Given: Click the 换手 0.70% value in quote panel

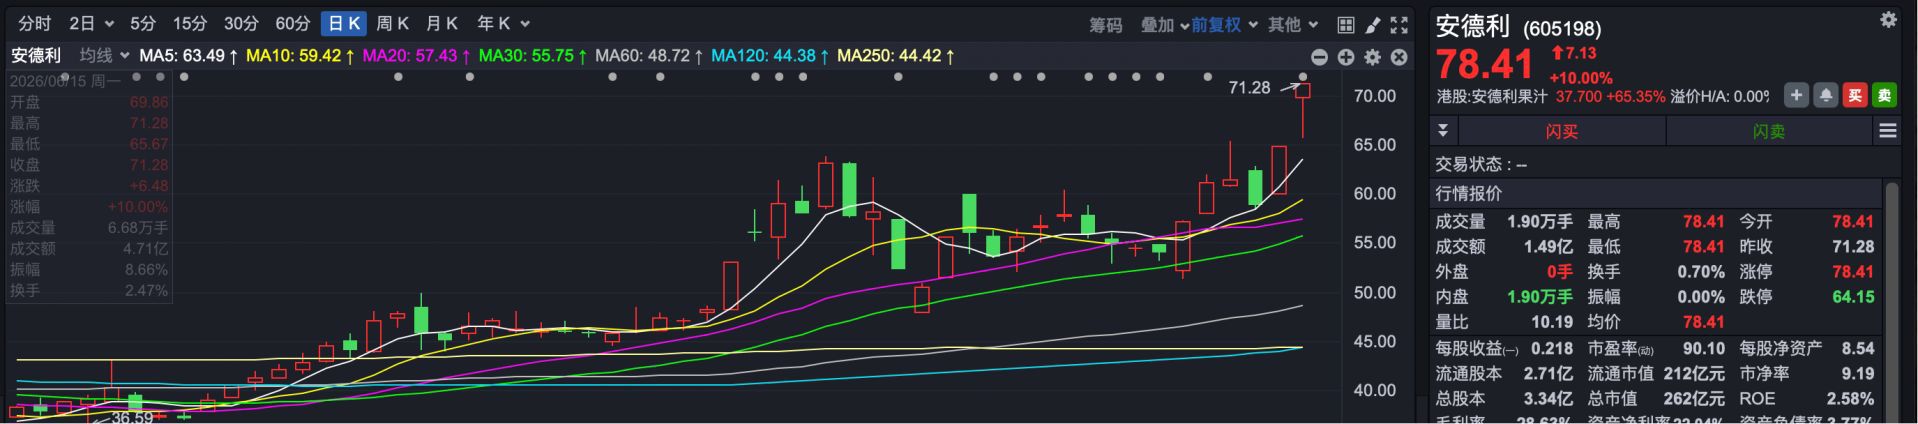Looking at the screenshot, I should (1700, 271).
